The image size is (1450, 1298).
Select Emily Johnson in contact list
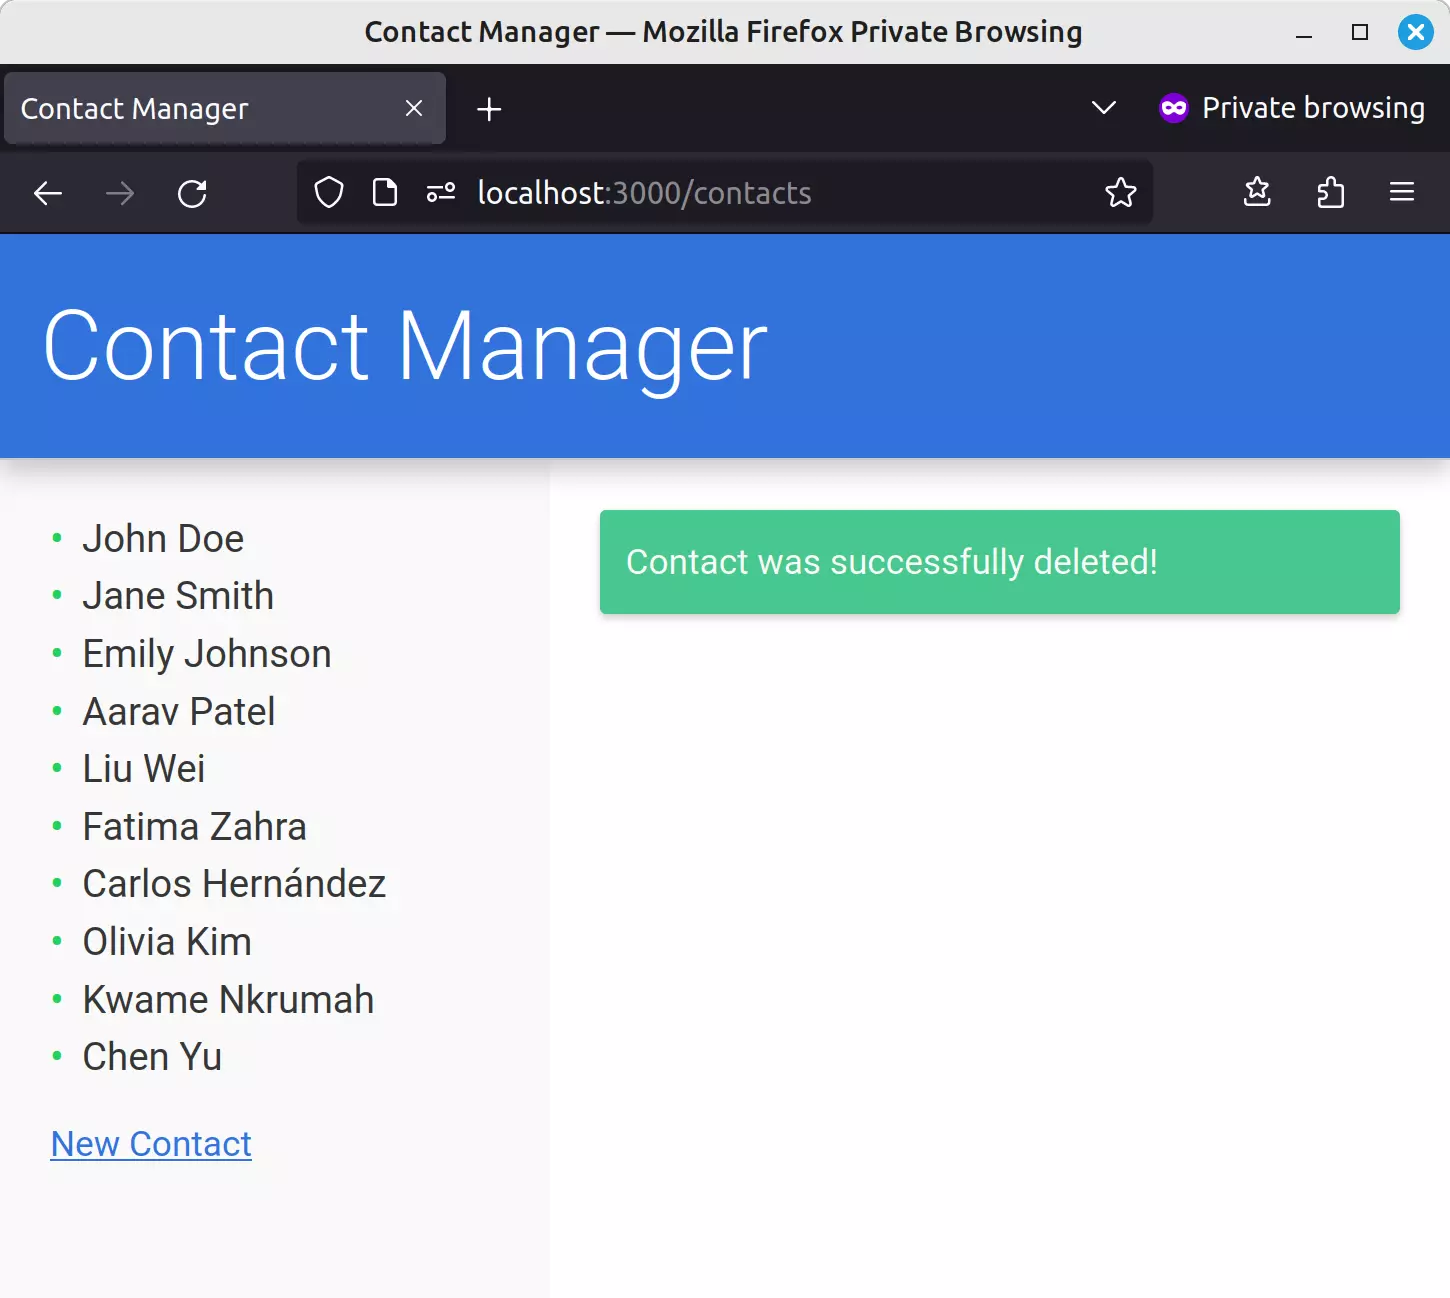coord(207,653)
